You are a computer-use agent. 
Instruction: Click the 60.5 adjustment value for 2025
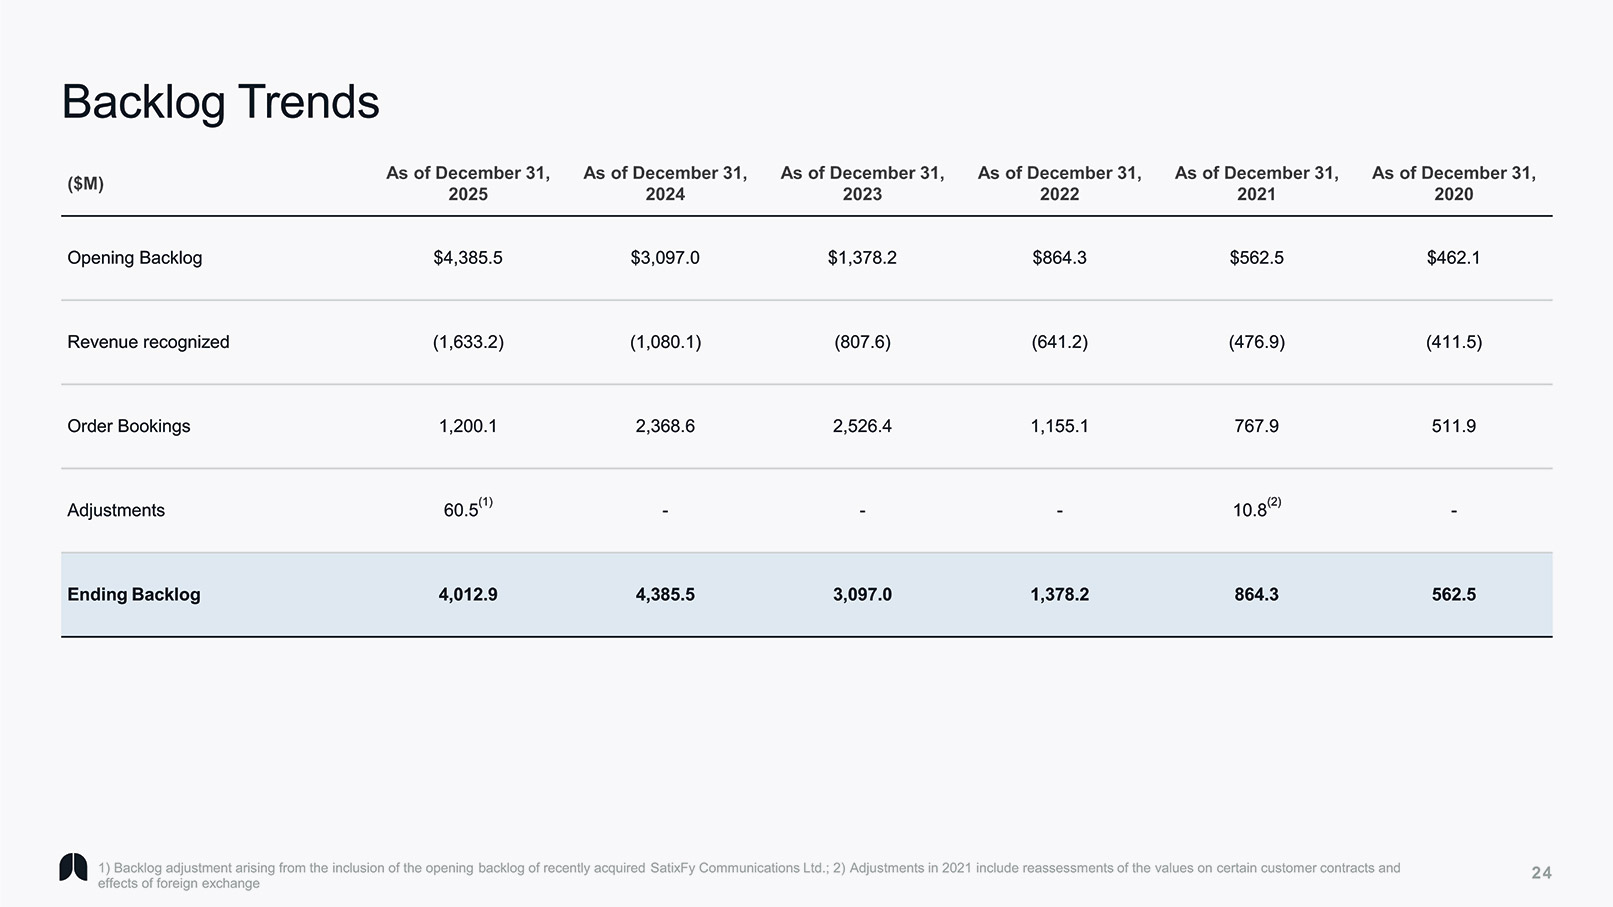tap(462, 510)
